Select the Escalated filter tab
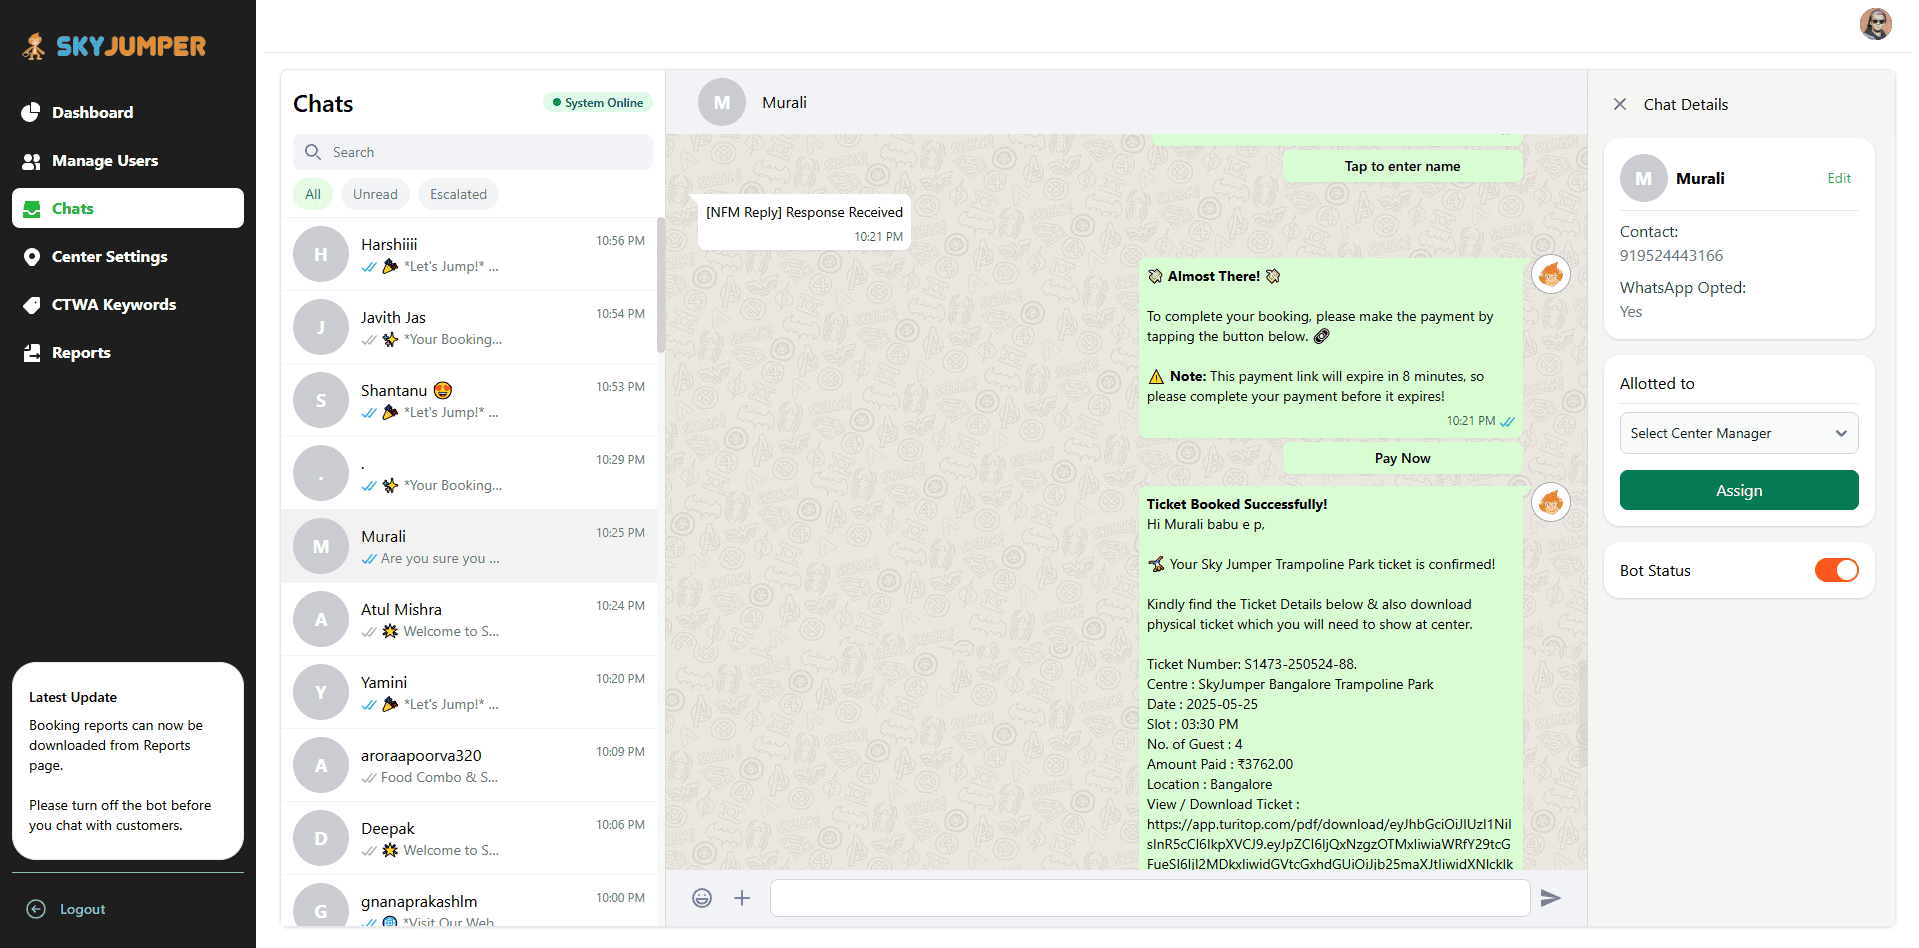This screenshot has width=1919, height=948. 458,193
